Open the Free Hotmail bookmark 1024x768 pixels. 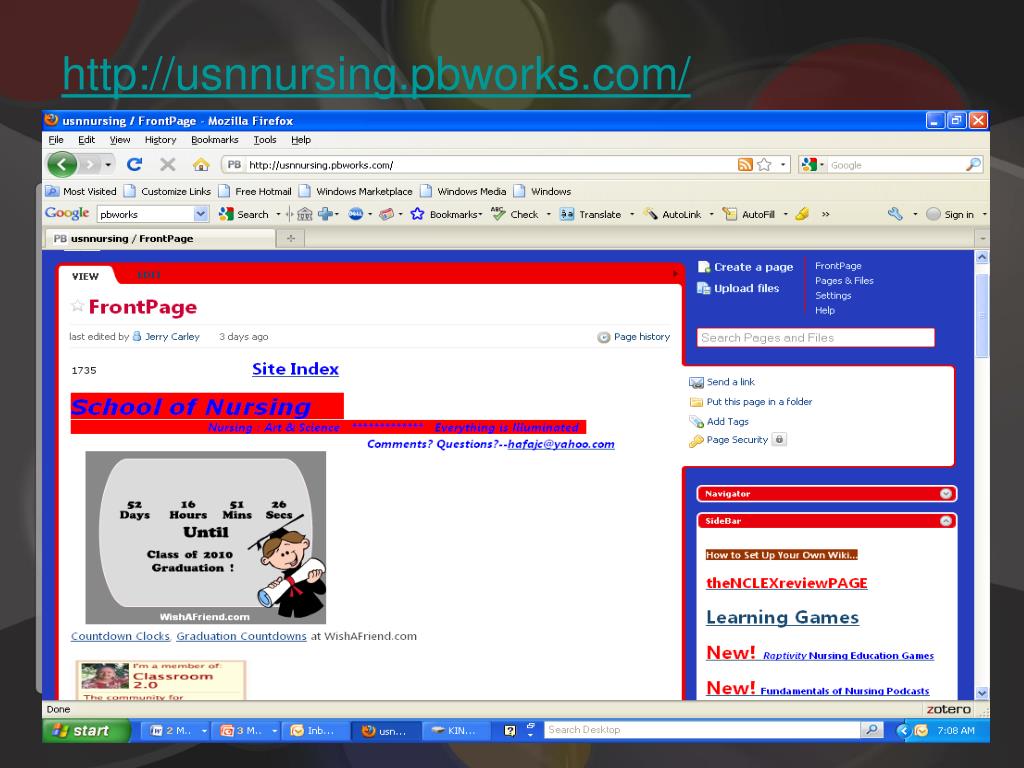(x=255, y=191)
